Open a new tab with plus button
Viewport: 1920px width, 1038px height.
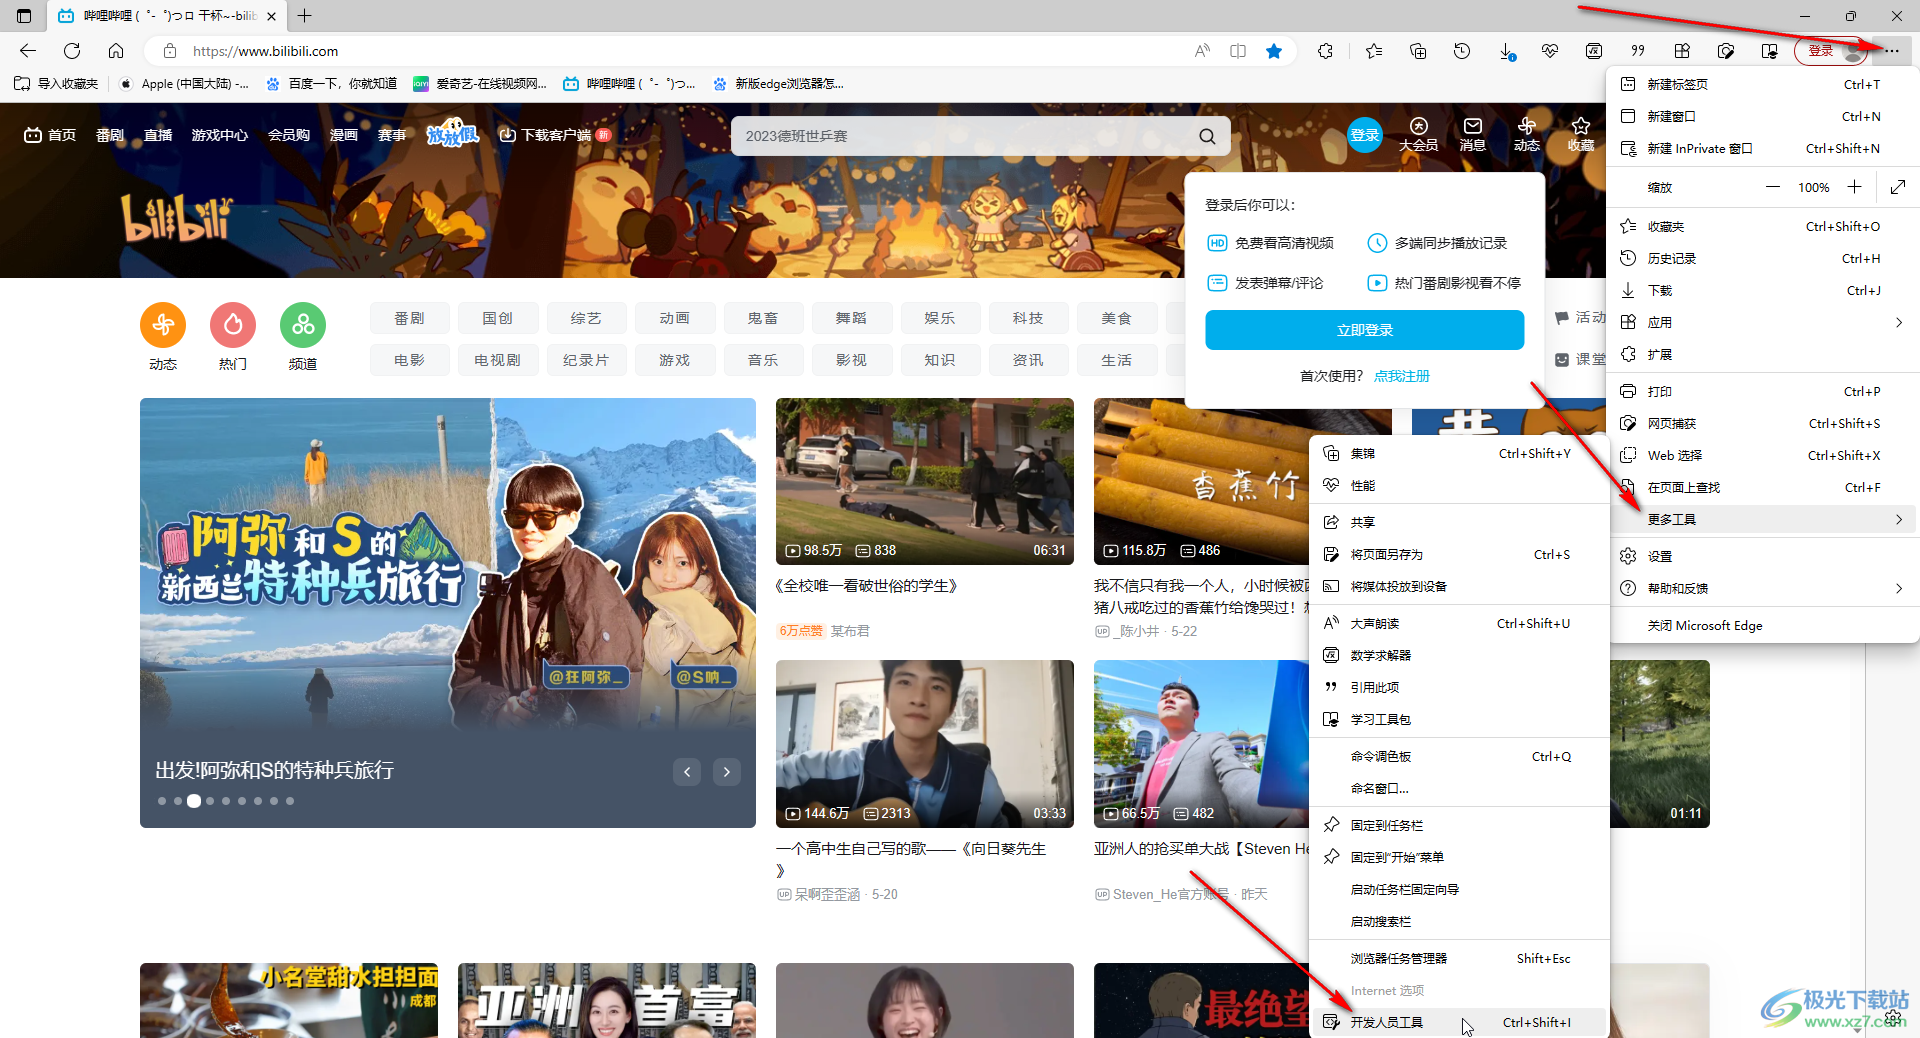click(x=305, y=15)
